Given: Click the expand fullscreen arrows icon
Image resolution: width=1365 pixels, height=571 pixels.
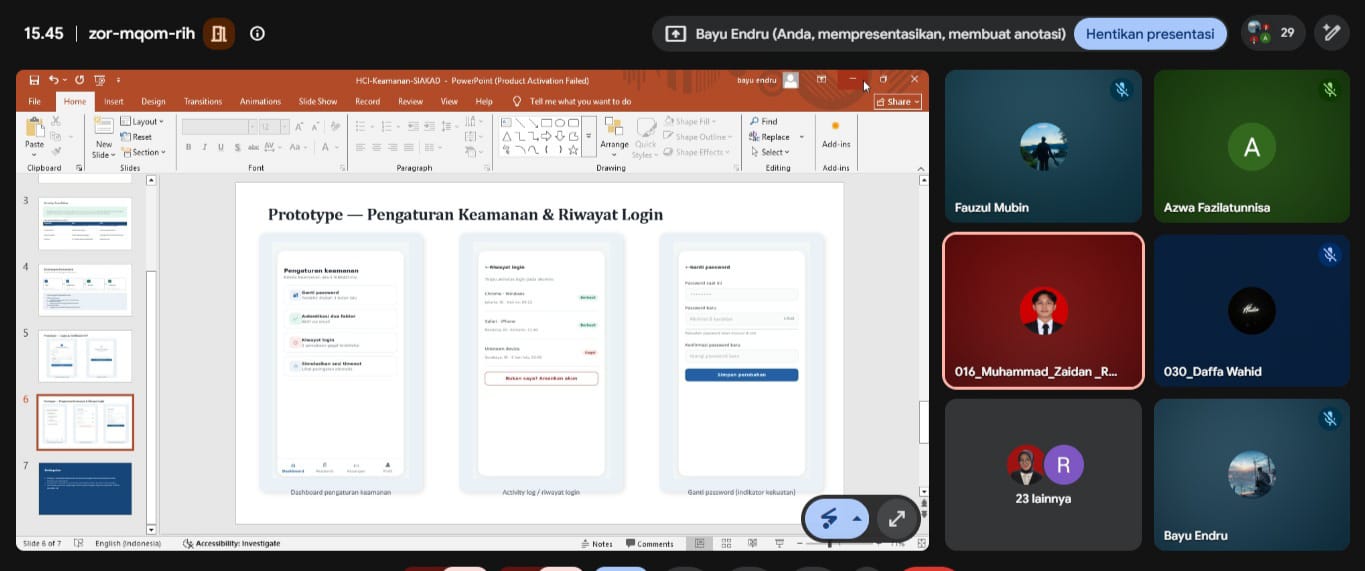Looking at the screenshot, I should tap(897, 518).
